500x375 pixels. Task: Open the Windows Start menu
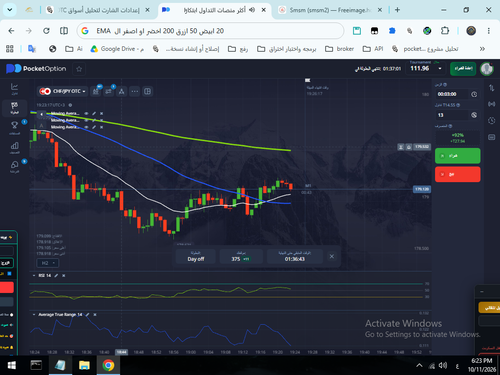(12, 365)
